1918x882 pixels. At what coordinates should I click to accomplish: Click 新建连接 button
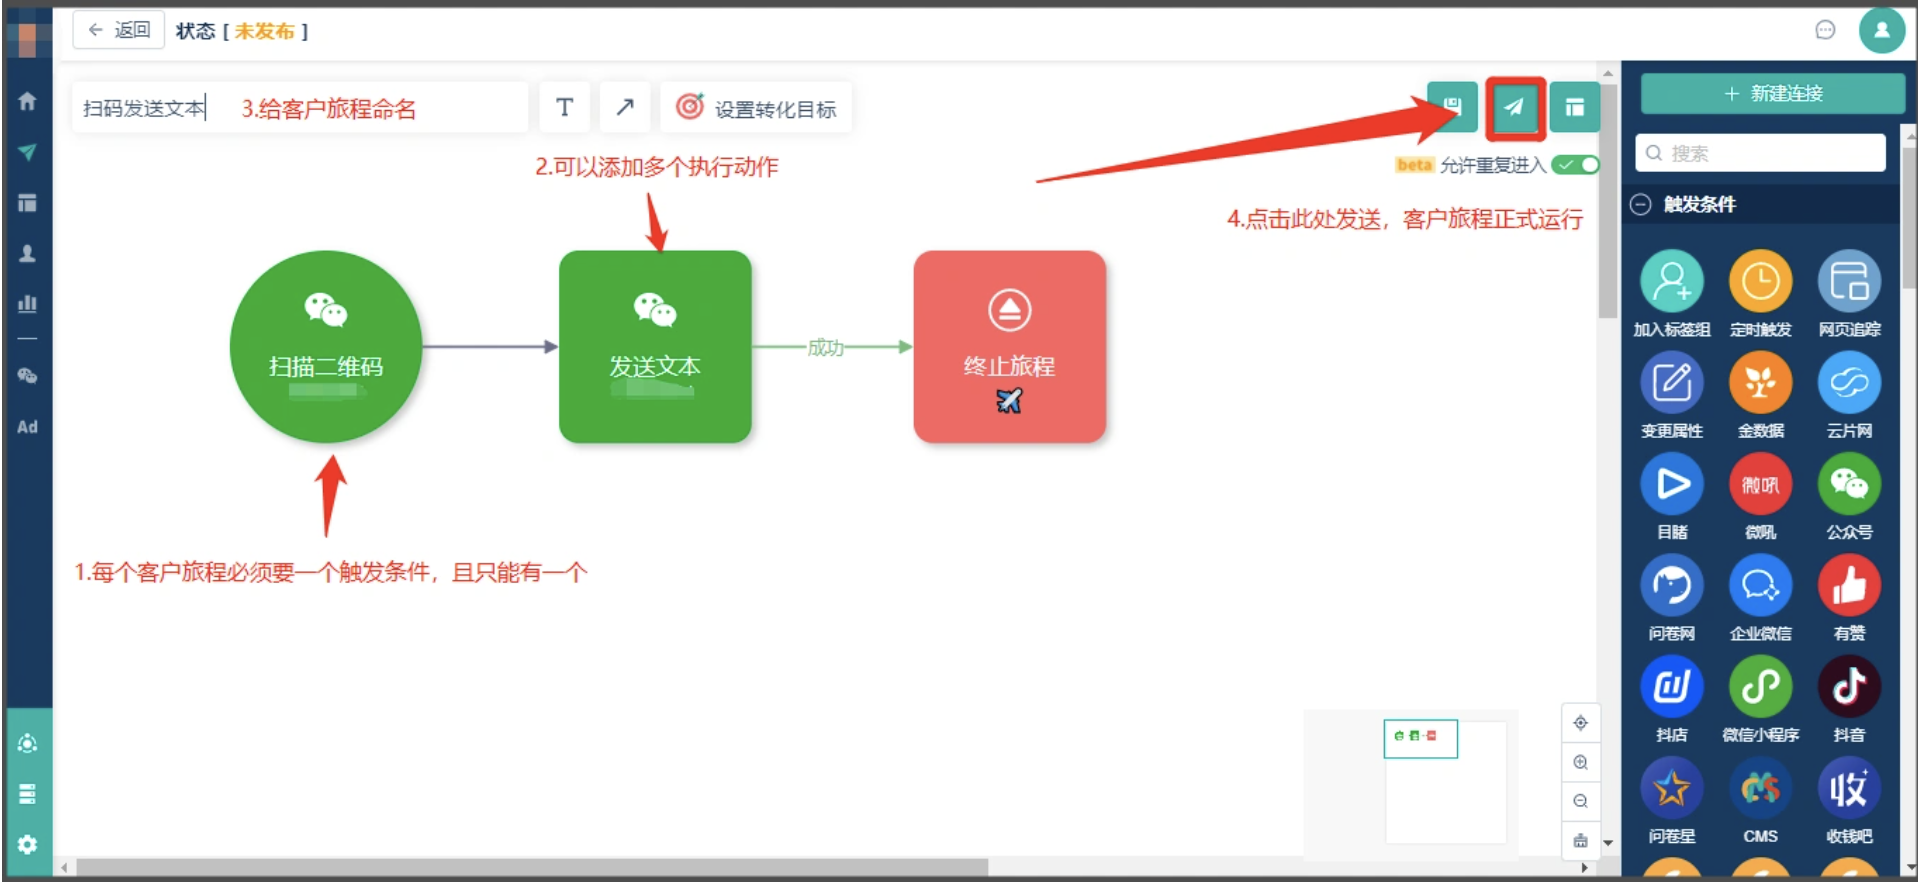(1772, 94)
